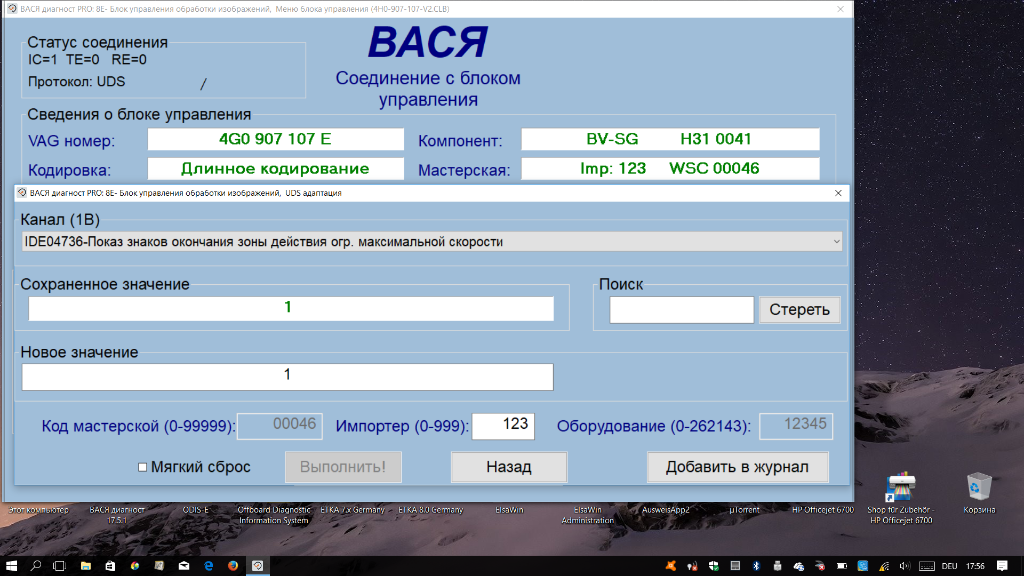Expand the Канал IDE04736 channel dropdown

click(x=836, y=242)
